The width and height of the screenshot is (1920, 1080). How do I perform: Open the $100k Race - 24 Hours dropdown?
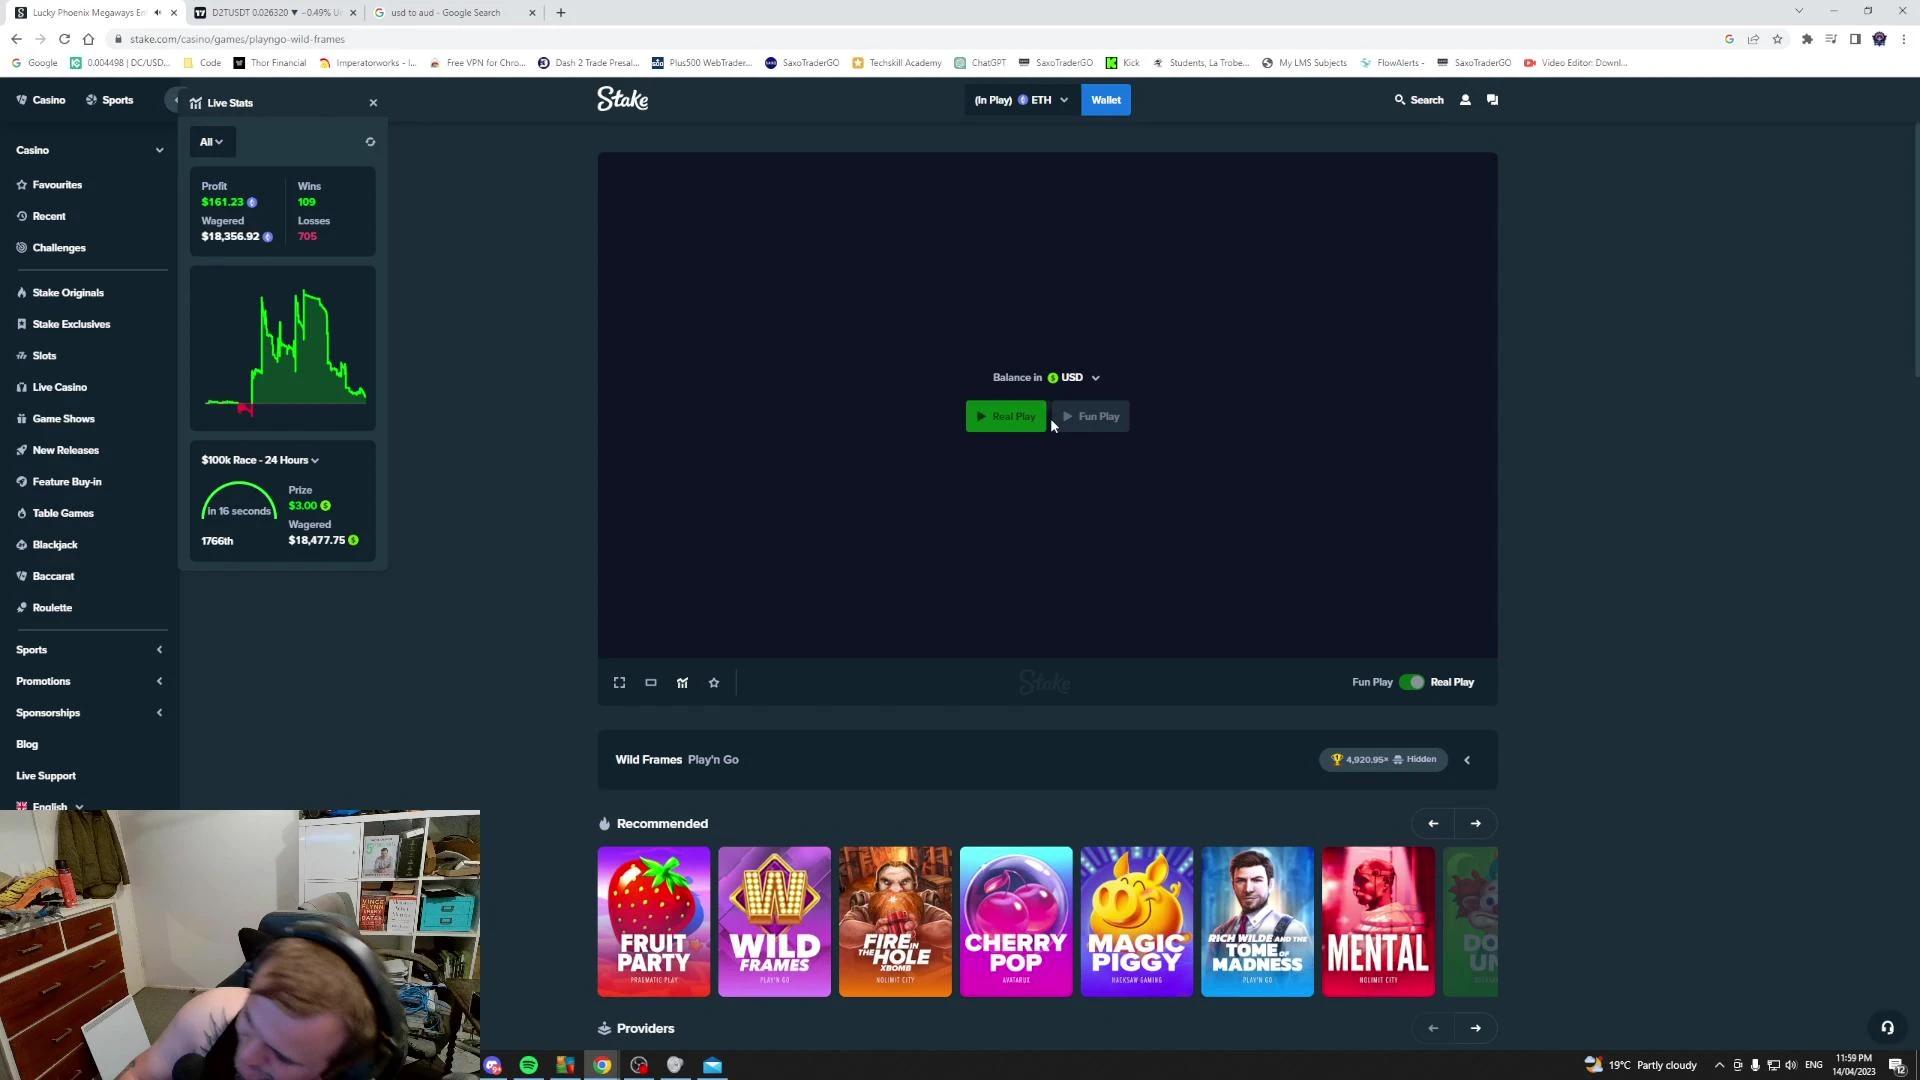click(x=259, y=460)
